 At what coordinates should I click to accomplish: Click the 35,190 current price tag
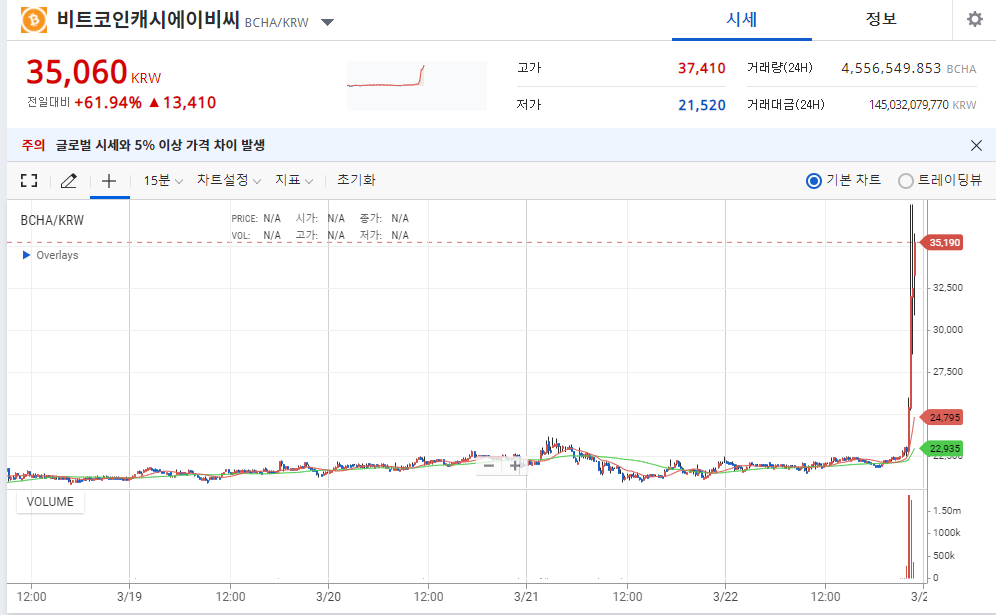[942, 243]
